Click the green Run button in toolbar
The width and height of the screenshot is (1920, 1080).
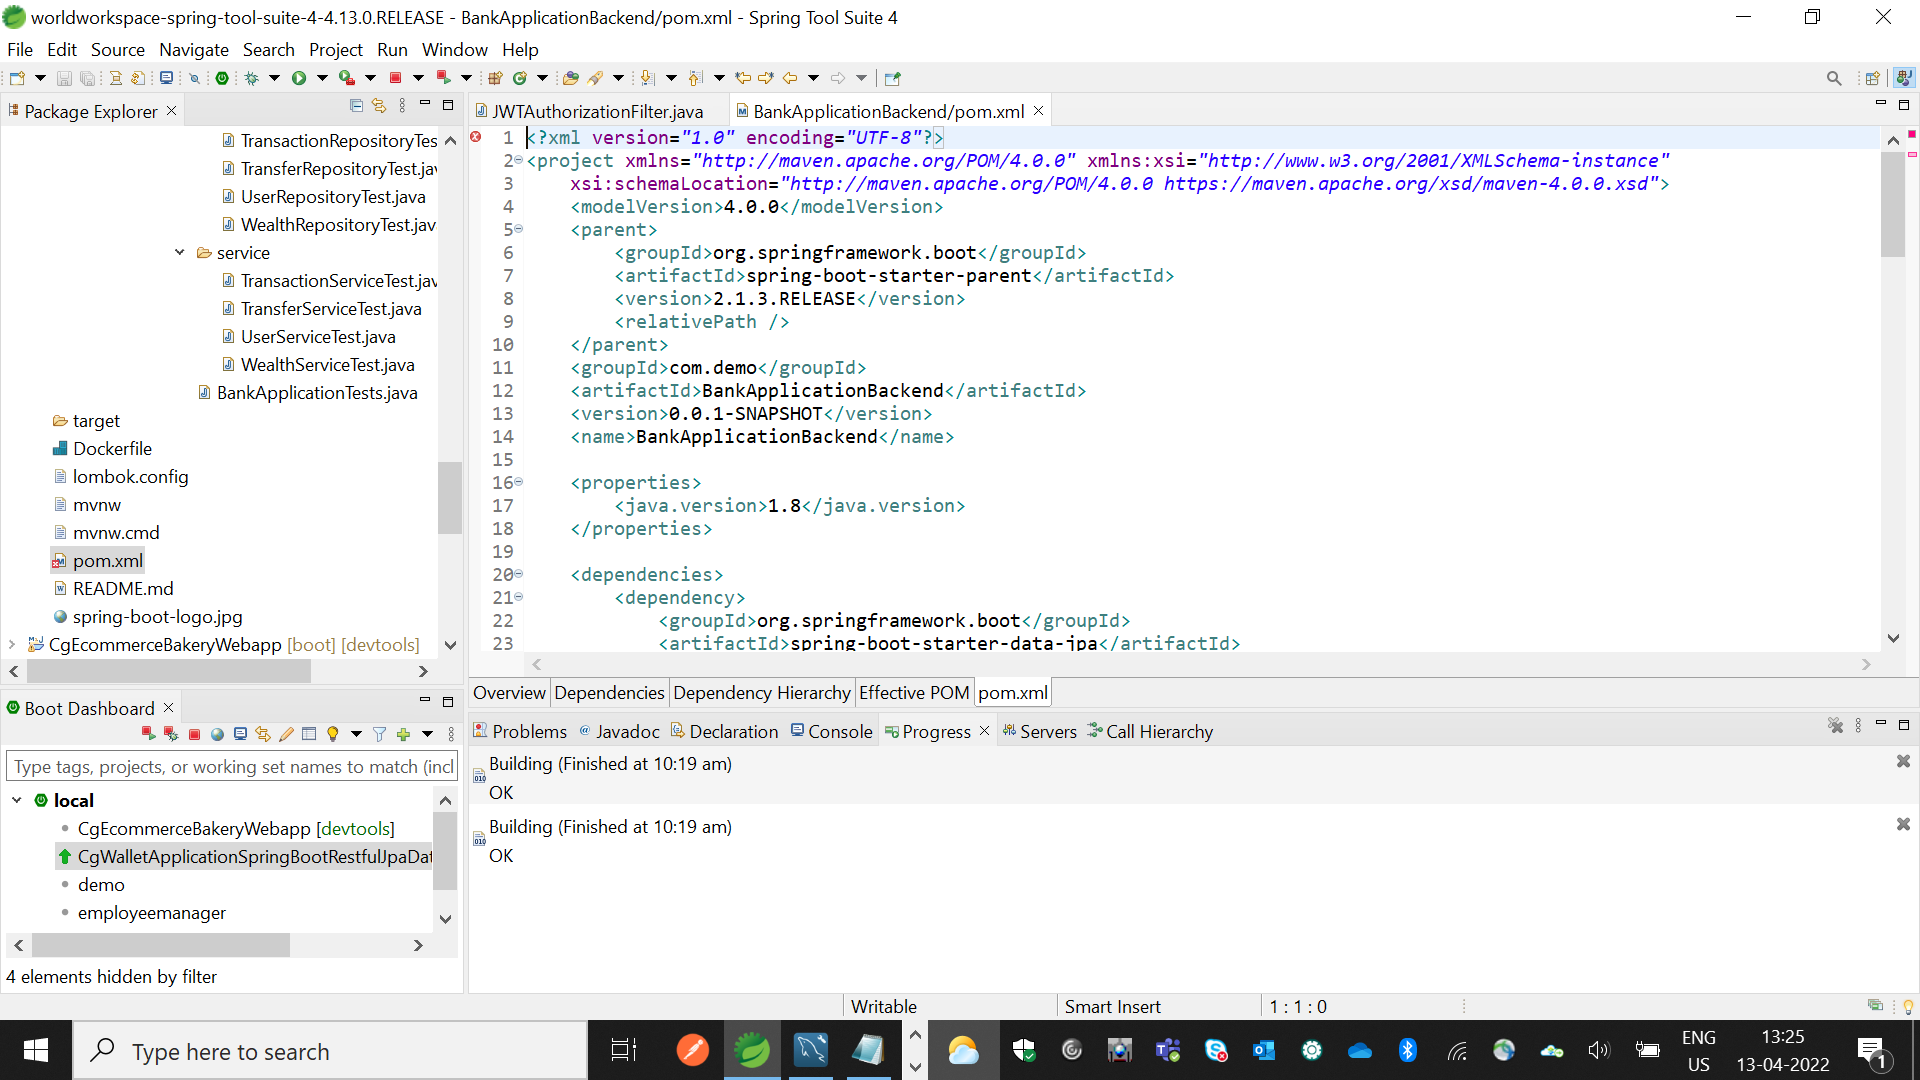click(x=298, y=78)
